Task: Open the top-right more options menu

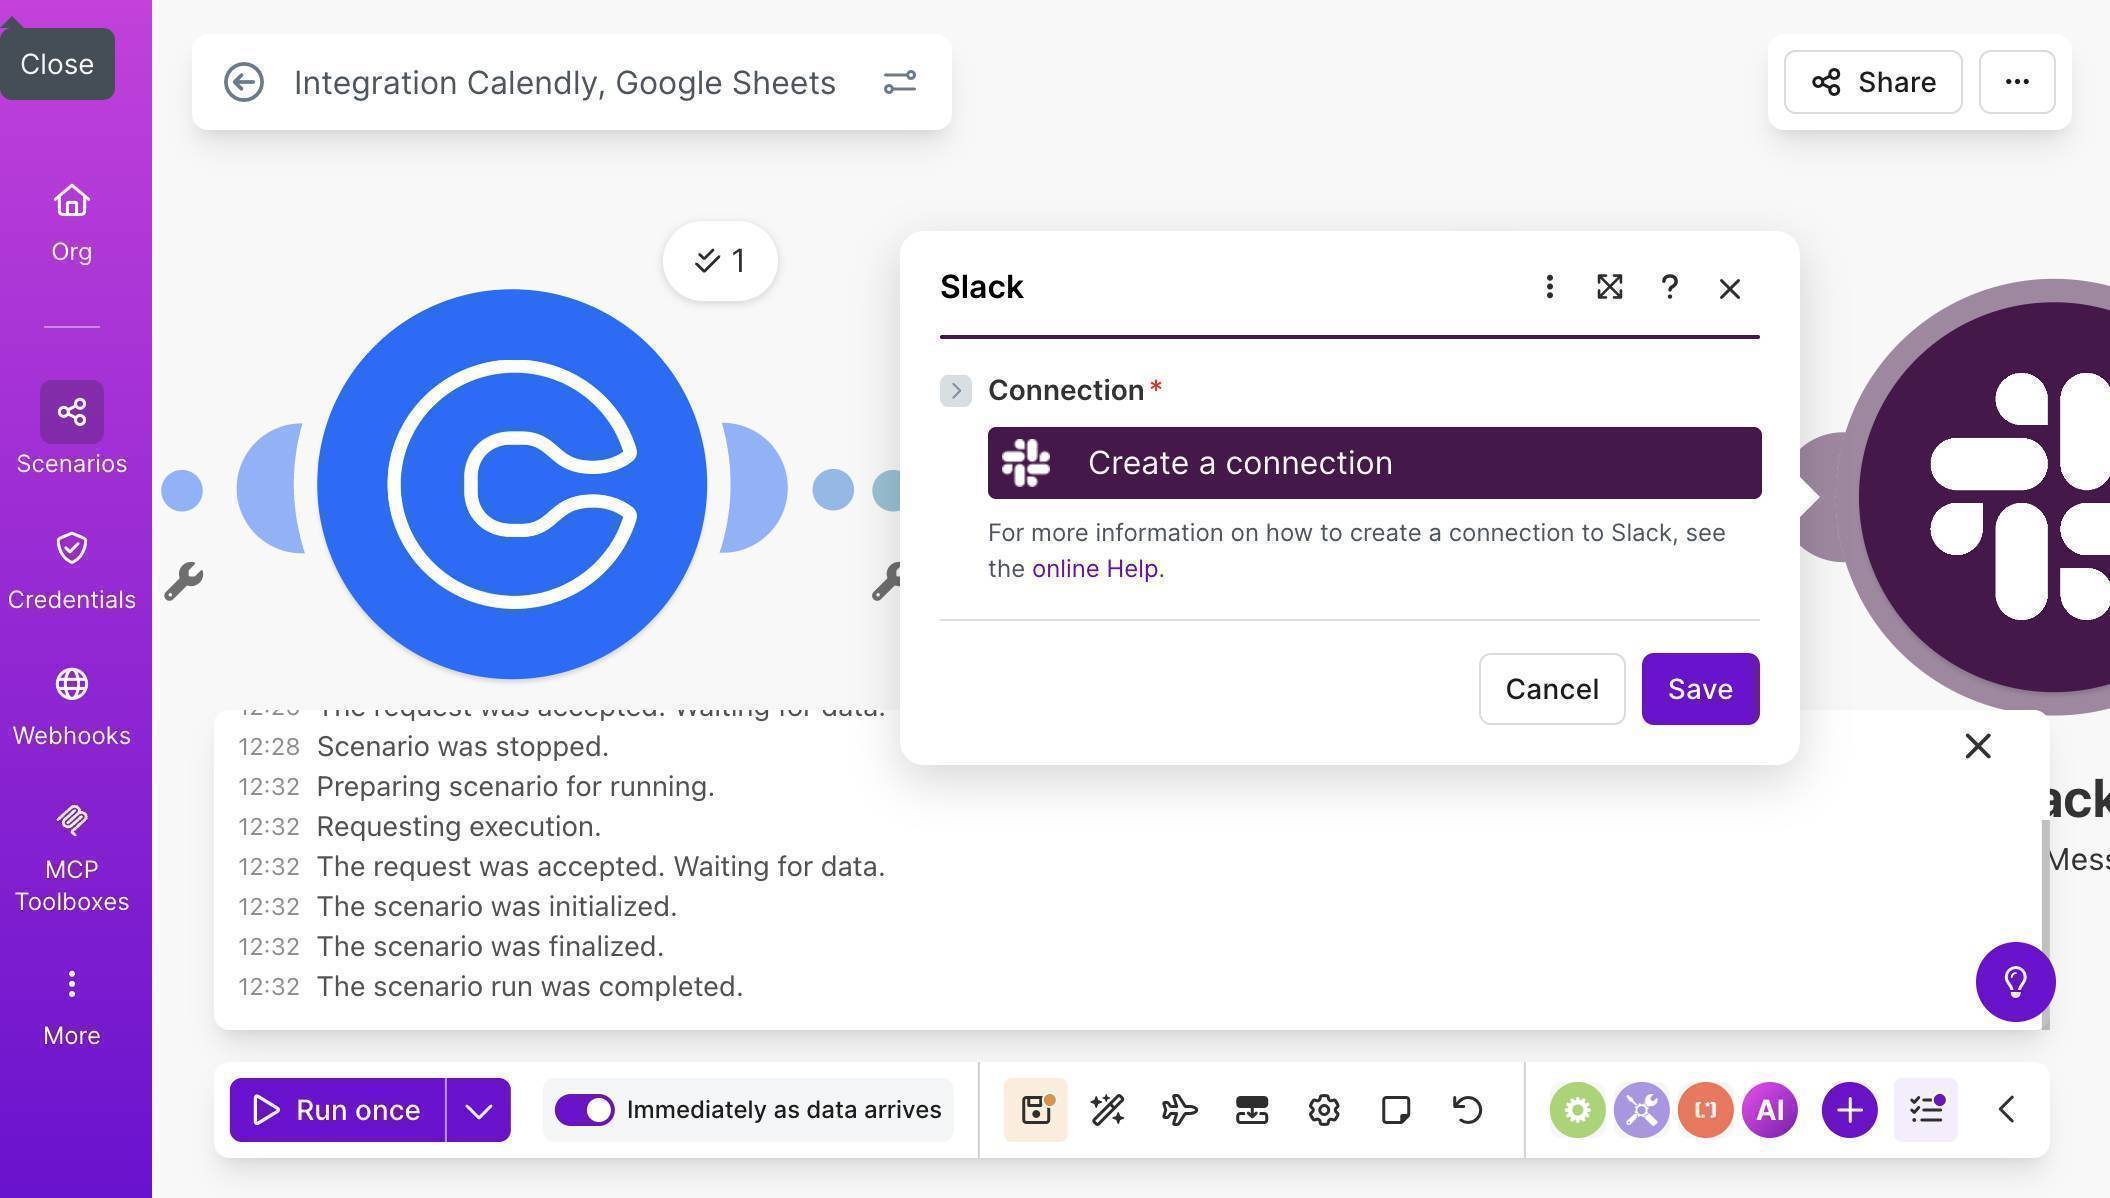Action: click(x=2016, y=82)
